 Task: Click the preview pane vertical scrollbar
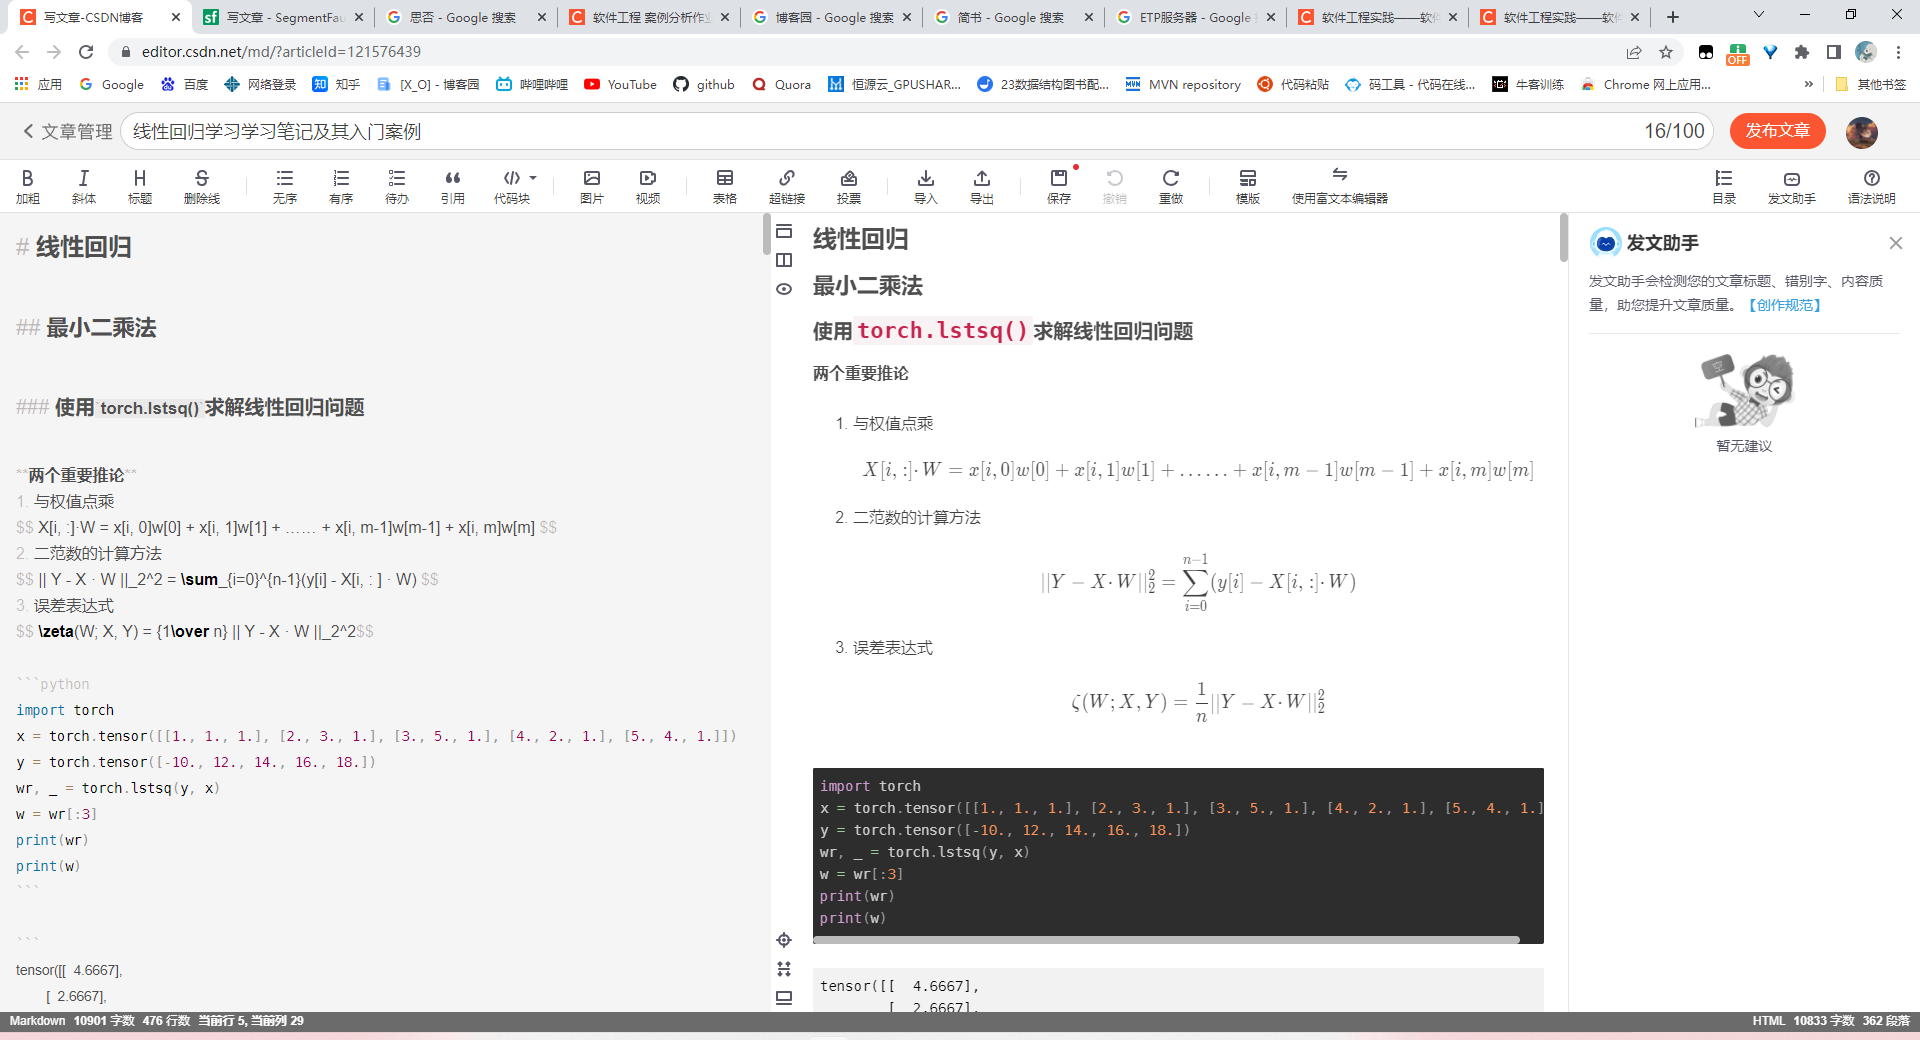[x=1564, y=238]
